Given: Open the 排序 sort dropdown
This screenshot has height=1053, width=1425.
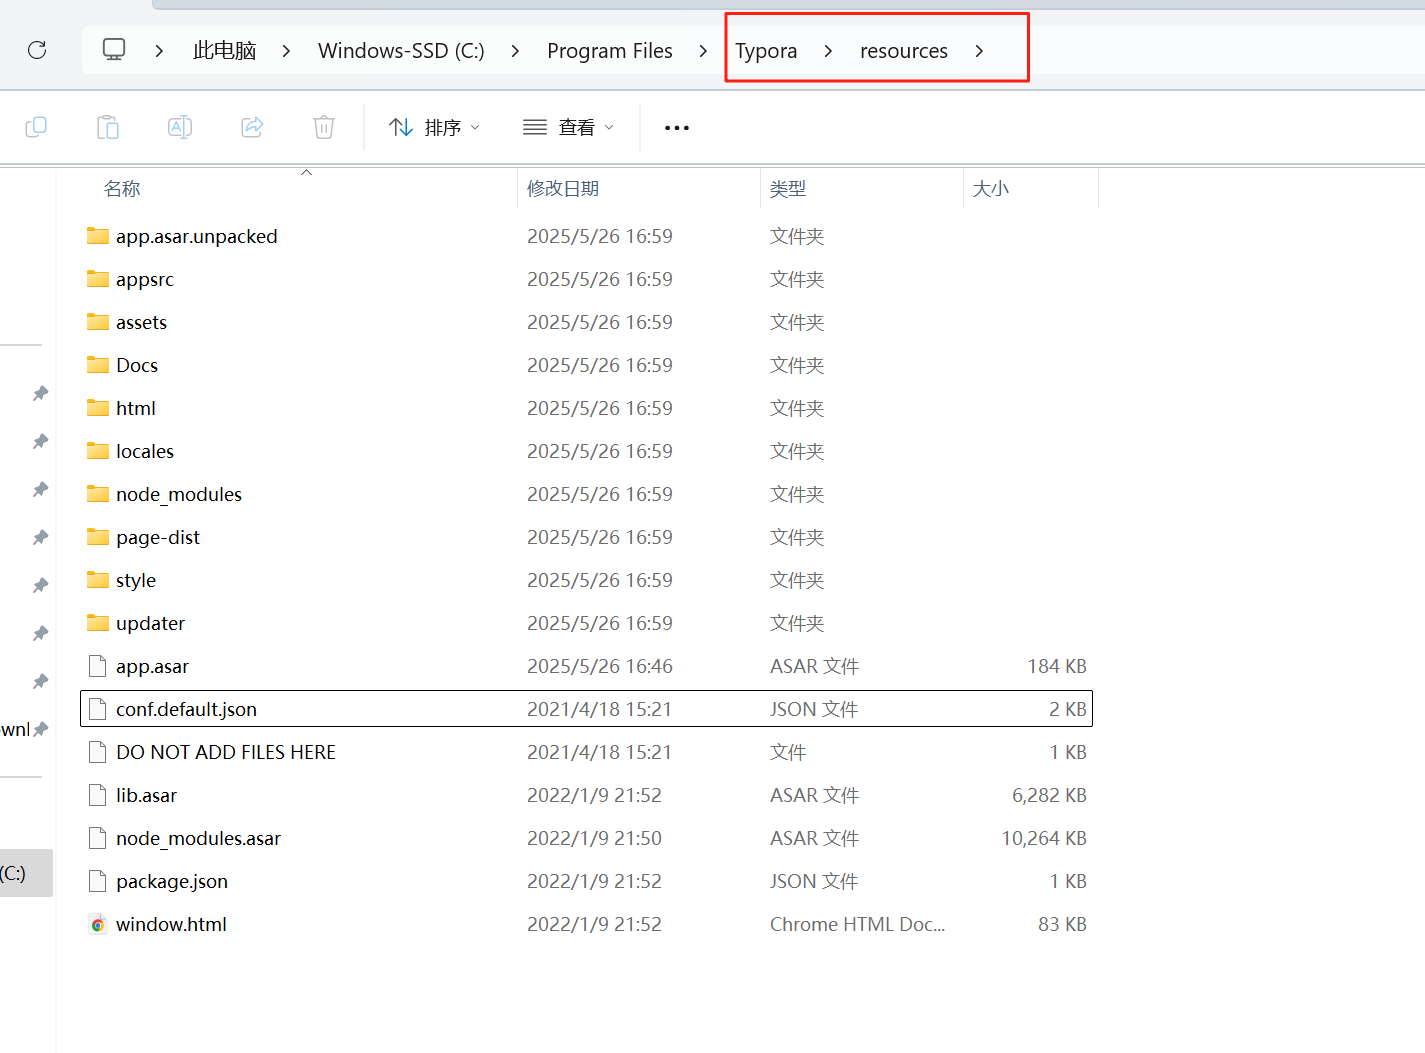Looking at the screenshot, I should [434, 128].
